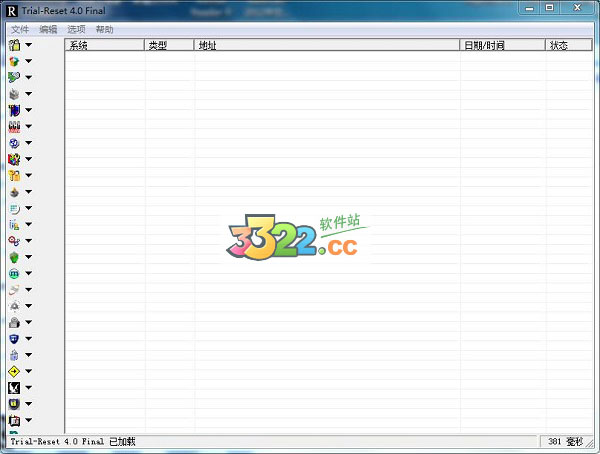The height and width of the screenshot is (454, 600).
Task: Select the blue shield with white emblem icon
Action: click(14, 339)
